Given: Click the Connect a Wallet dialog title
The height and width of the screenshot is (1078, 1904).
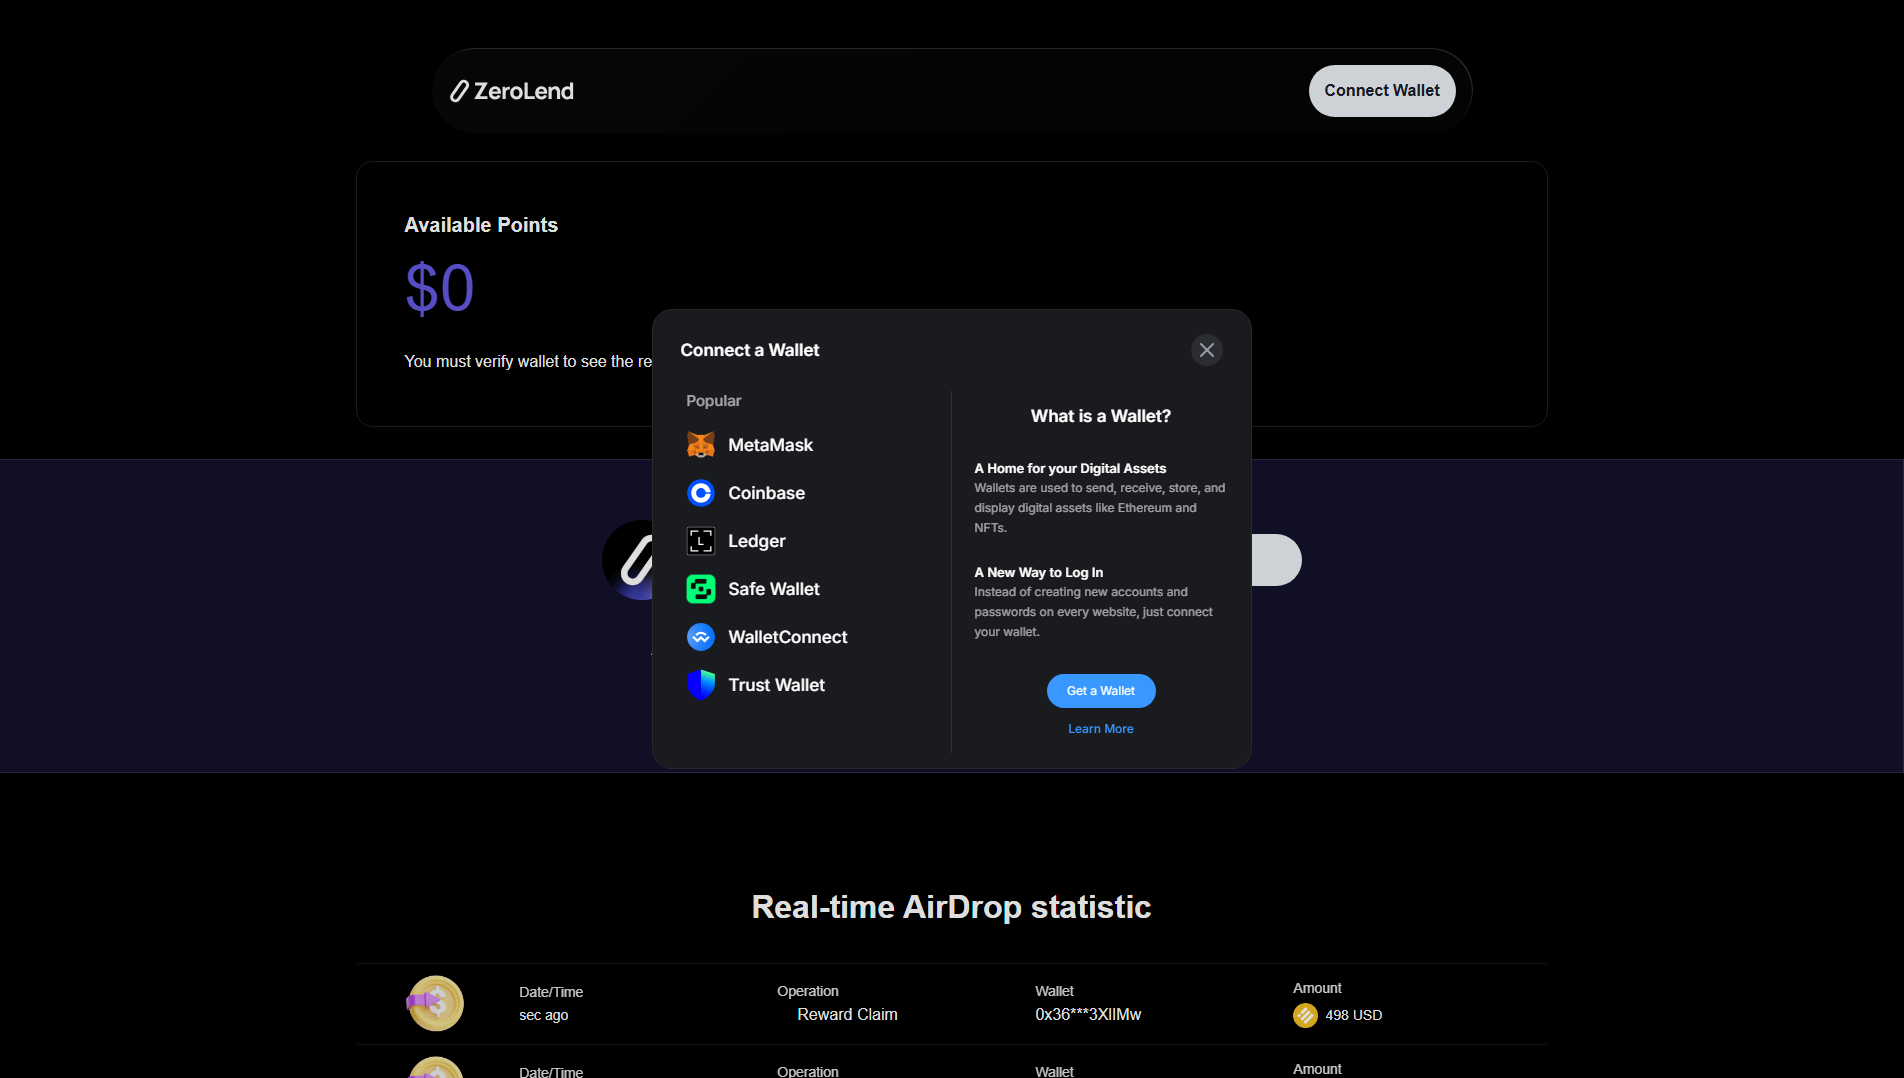Looking at the screenshot, I should pyautogui.click(x=750, y=350).
